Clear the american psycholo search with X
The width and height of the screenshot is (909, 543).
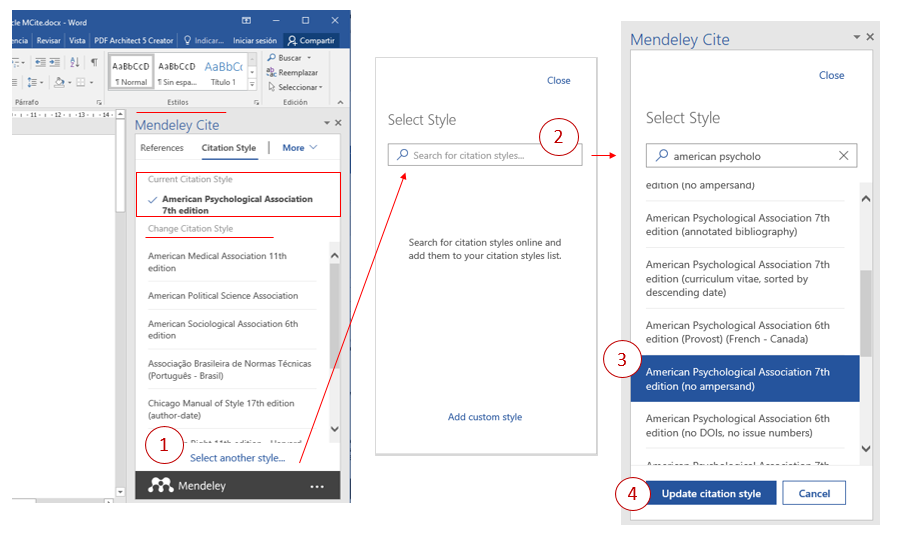(843, 155)
